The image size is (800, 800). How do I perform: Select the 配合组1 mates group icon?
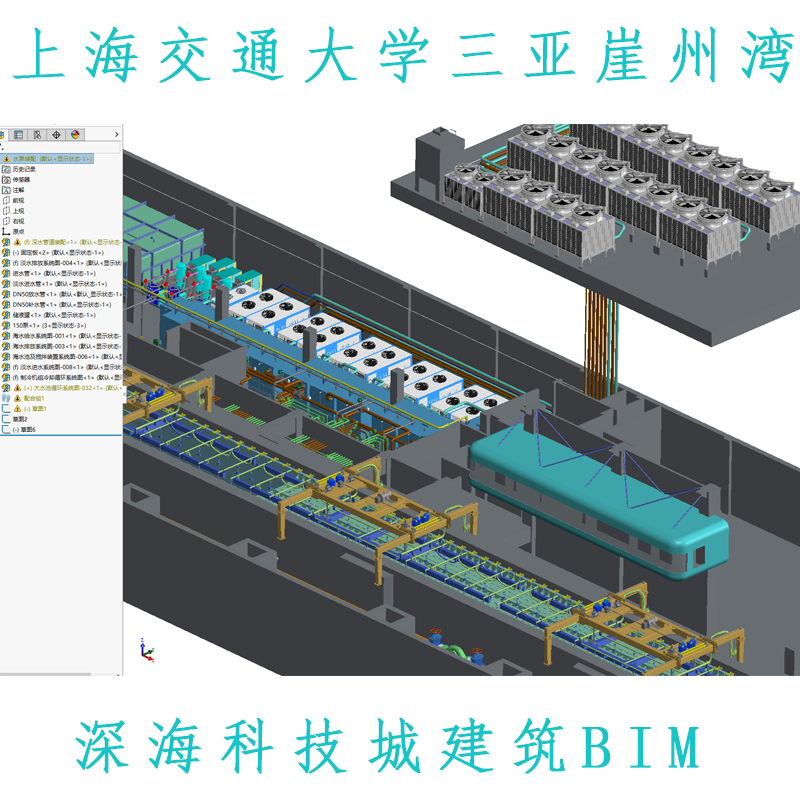coord(6,398)
